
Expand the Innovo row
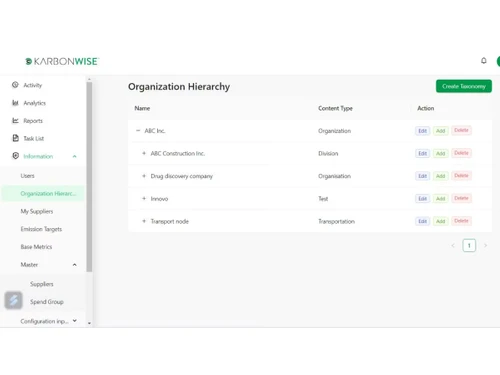coord(144,199)
